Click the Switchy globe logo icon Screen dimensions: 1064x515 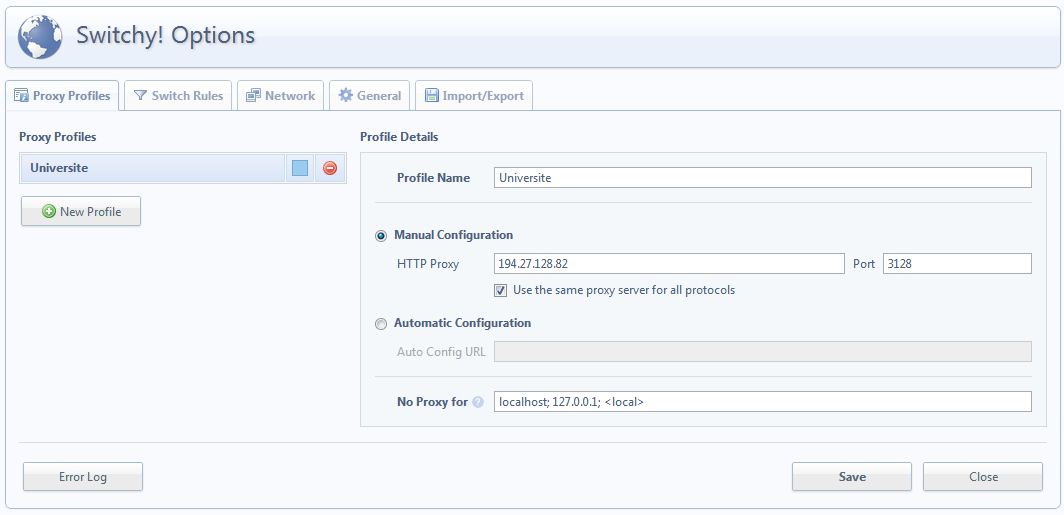(40, 36)
